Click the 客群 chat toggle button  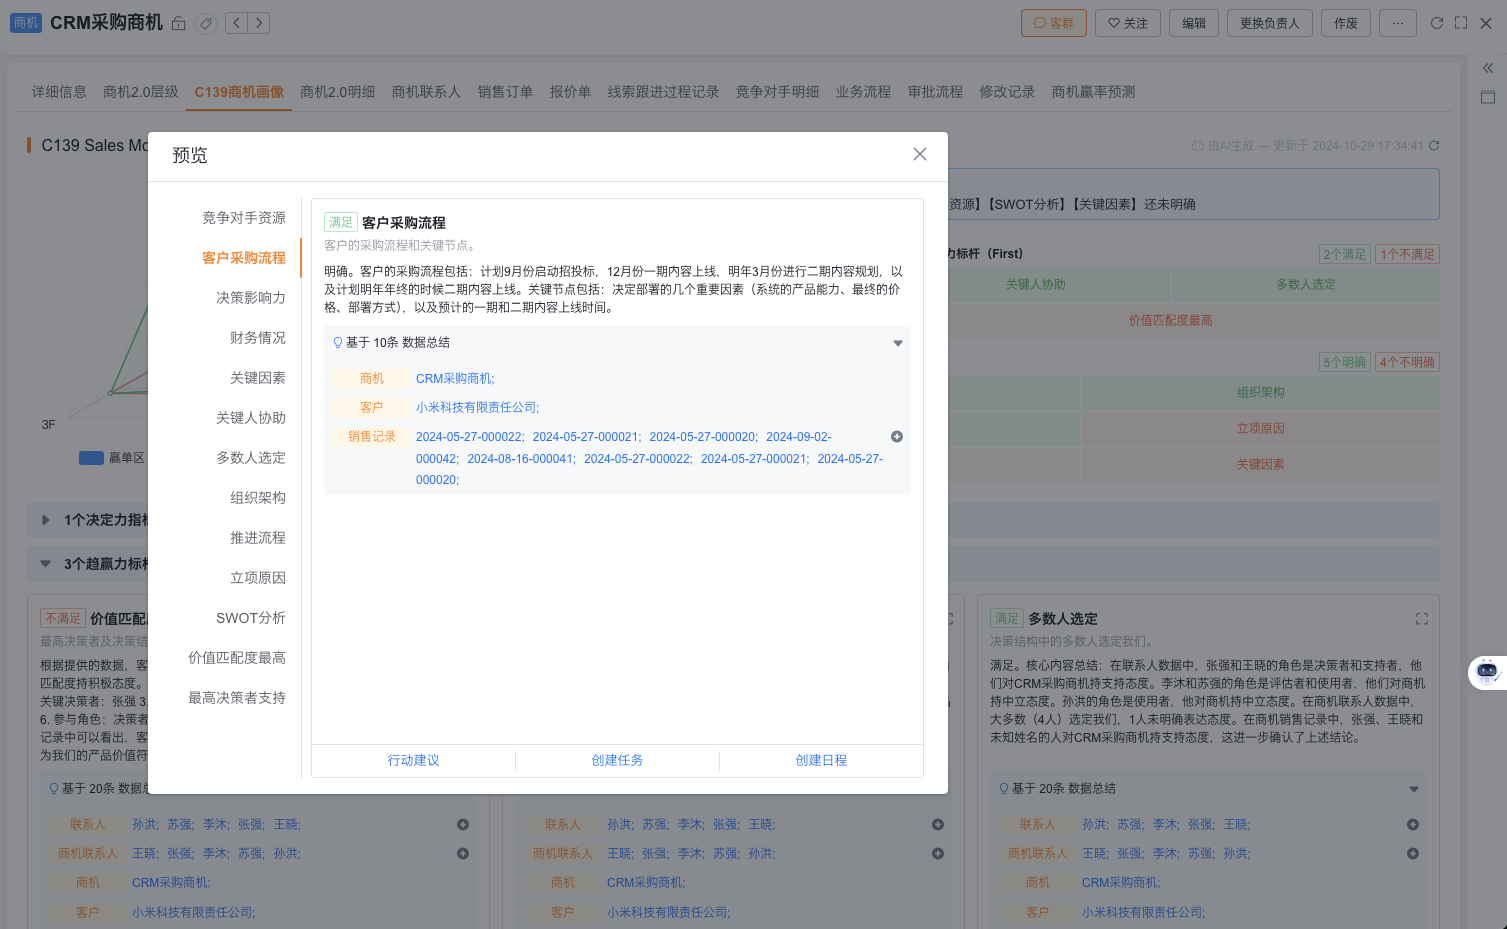tap(1053, 22)
